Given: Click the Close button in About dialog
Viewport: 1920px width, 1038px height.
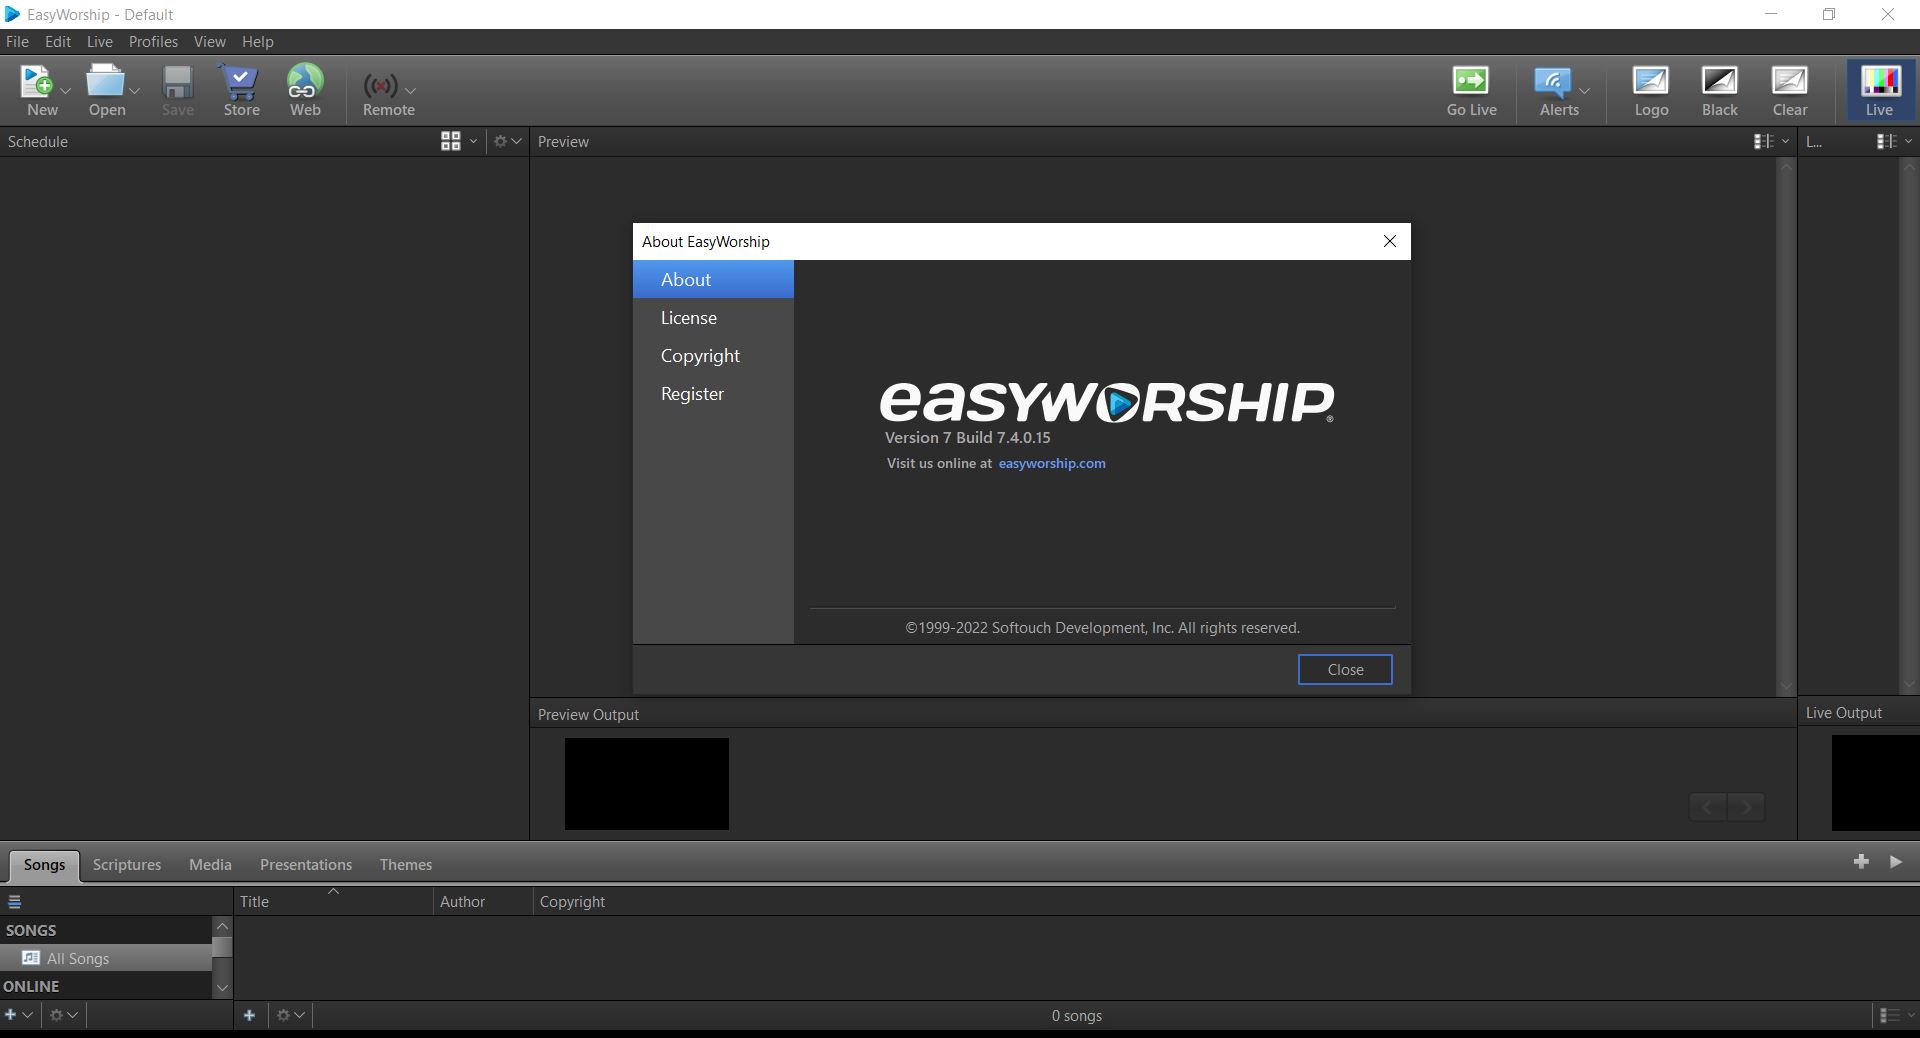Looking at the screenshot, I should (1345, 670).
